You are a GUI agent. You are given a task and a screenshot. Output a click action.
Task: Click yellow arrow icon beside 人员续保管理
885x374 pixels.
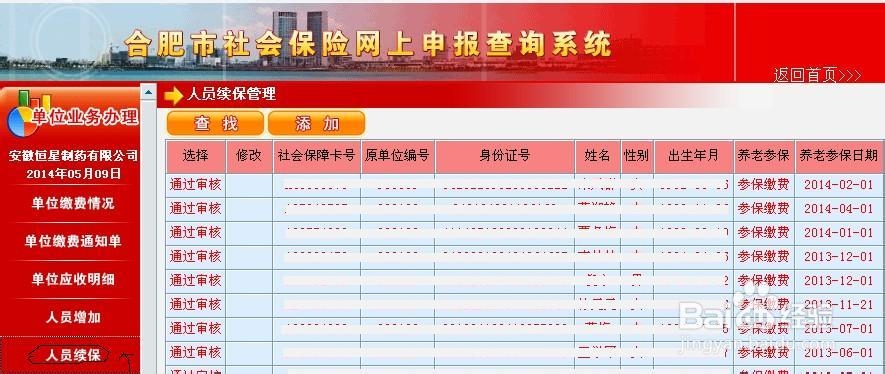tap(174, 96)
